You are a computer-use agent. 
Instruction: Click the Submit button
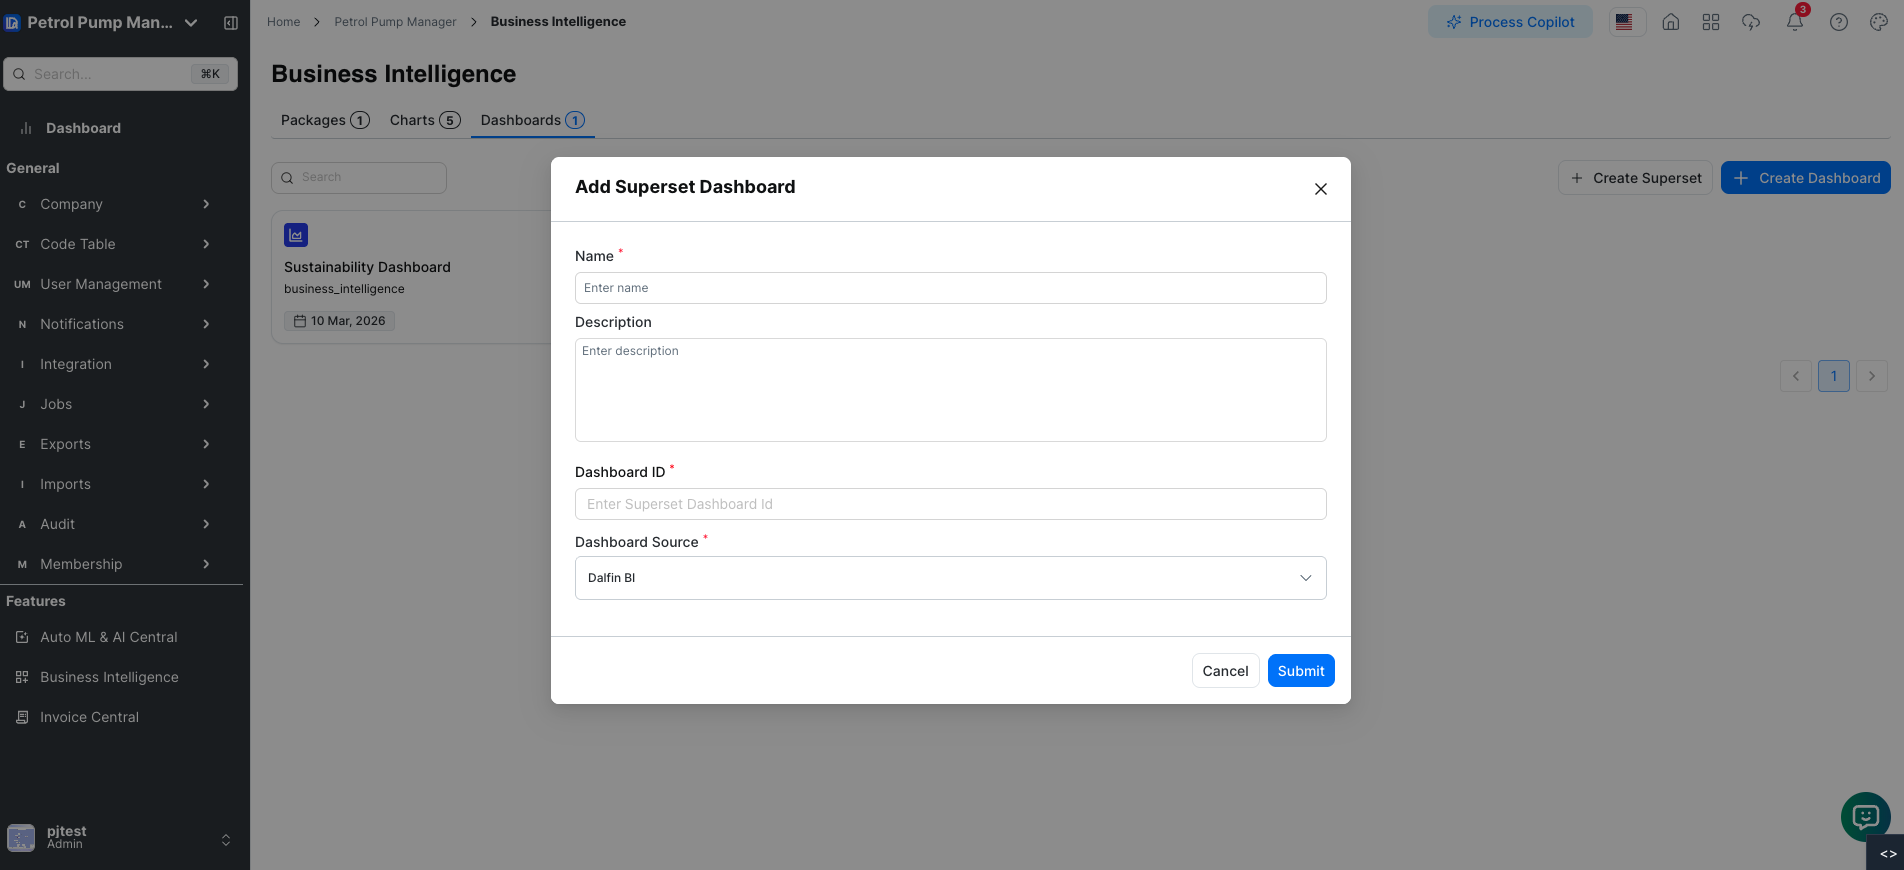(x=1300, y=671)
